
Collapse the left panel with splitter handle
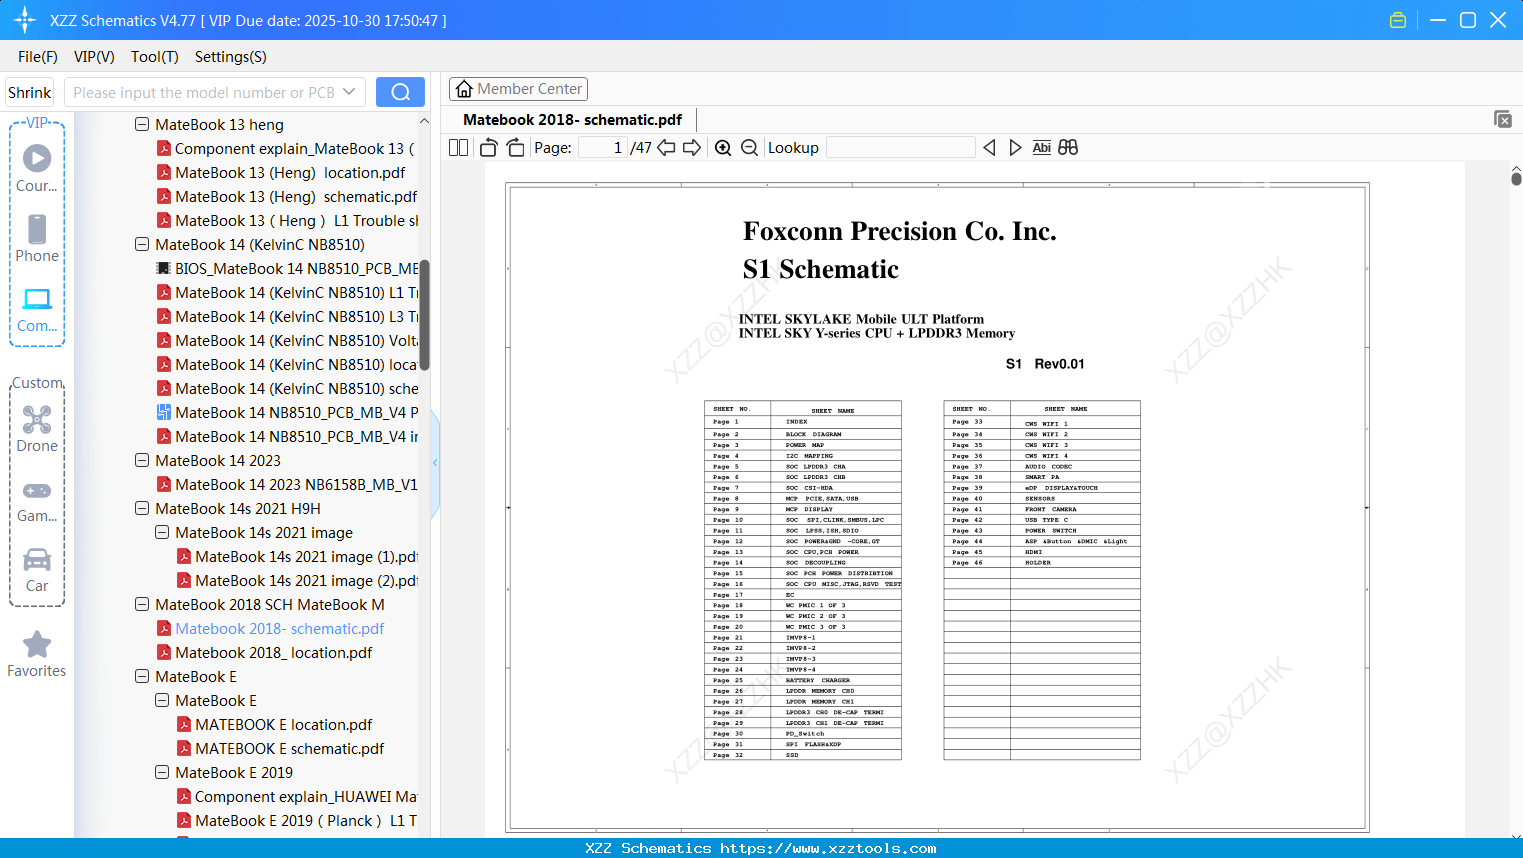point(435,462)
